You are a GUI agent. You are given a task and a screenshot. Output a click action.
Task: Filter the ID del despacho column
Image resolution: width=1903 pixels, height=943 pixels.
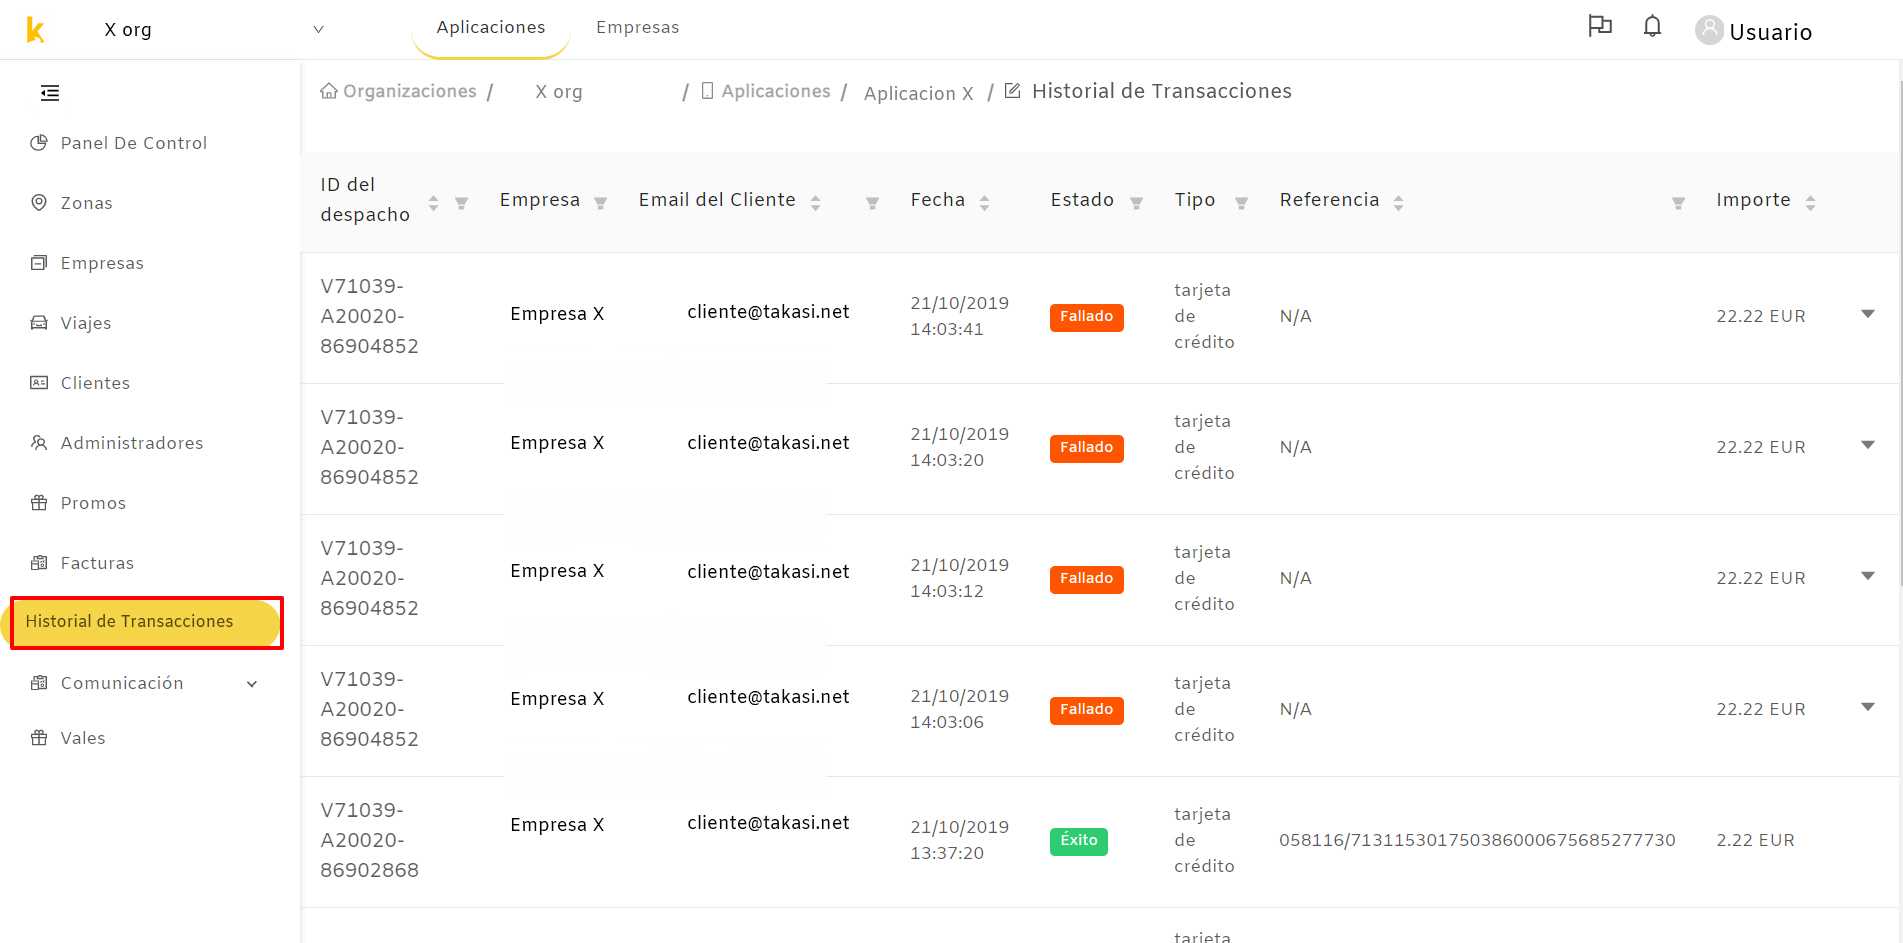pos(462,203)
